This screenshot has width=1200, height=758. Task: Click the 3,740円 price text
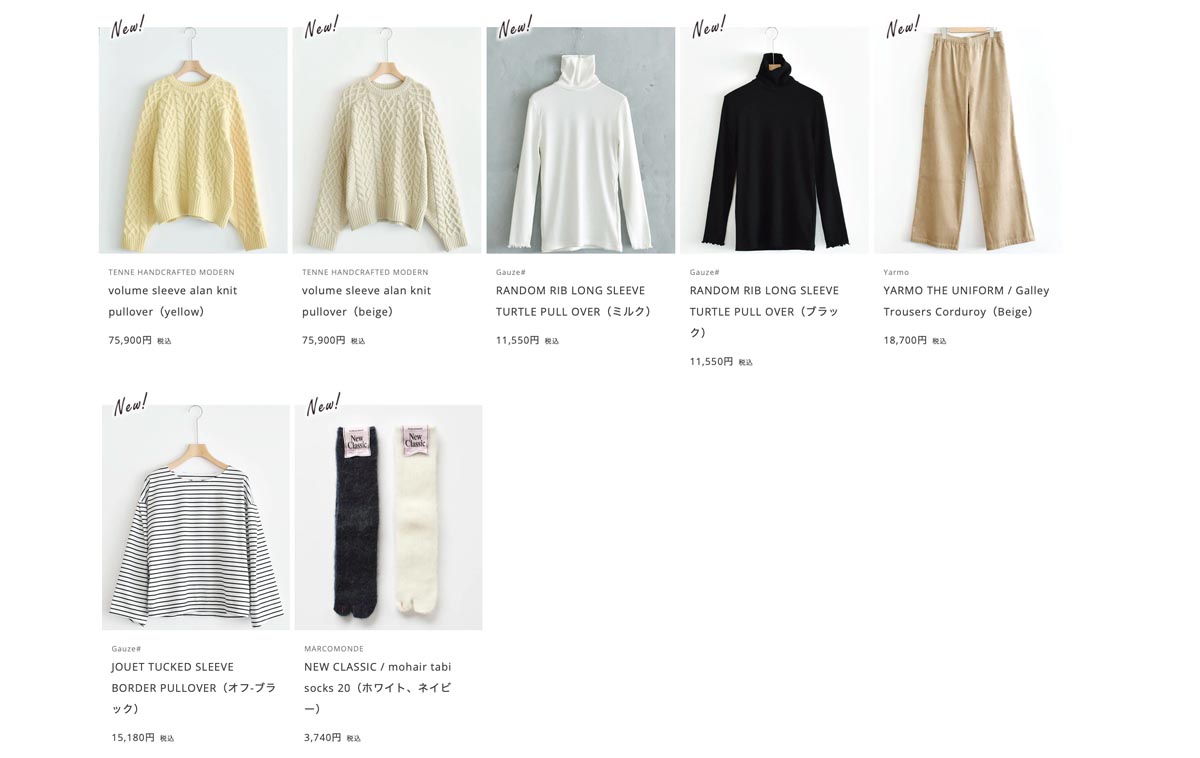coord(322,738)
